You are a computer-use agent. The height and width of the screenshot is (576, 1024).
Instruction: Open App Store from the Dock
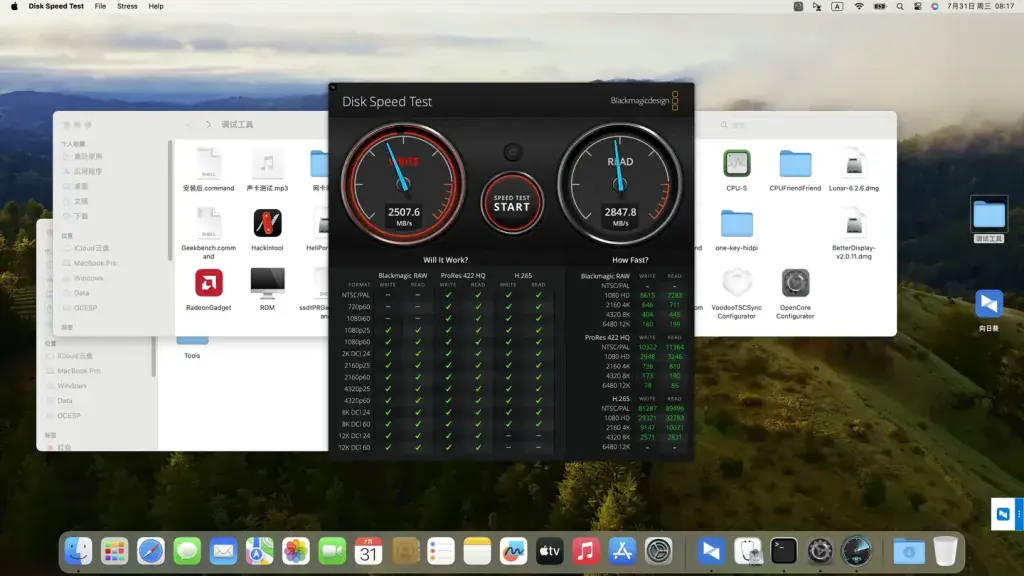(622, 551)
